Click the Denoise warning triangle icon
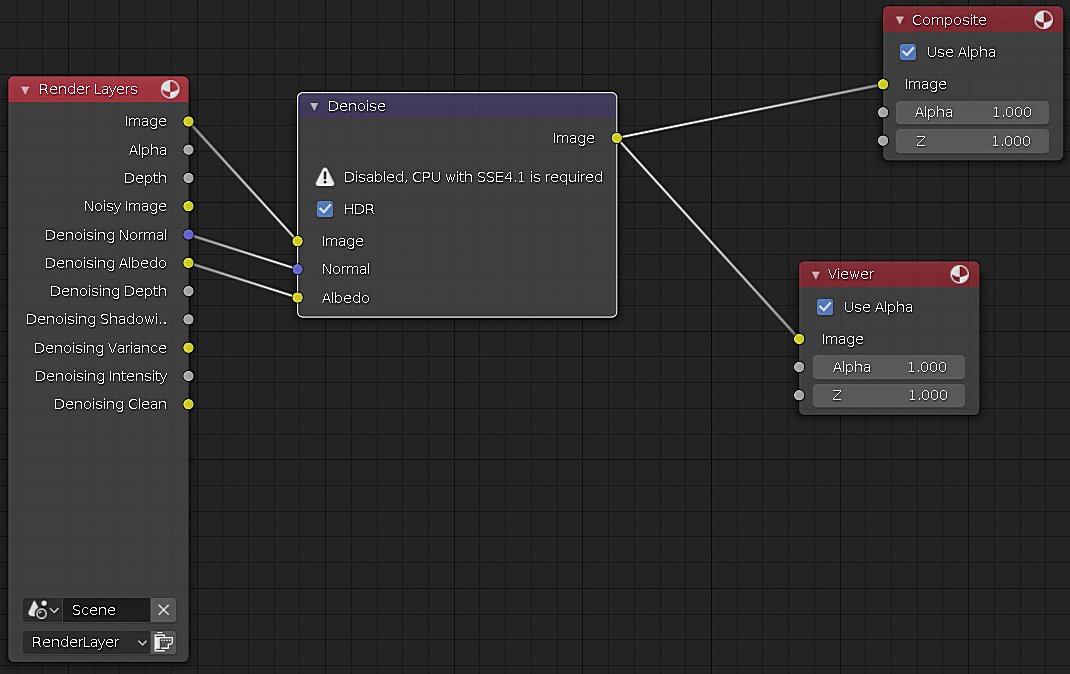The image size is (1070, 674). pos(324,177)
